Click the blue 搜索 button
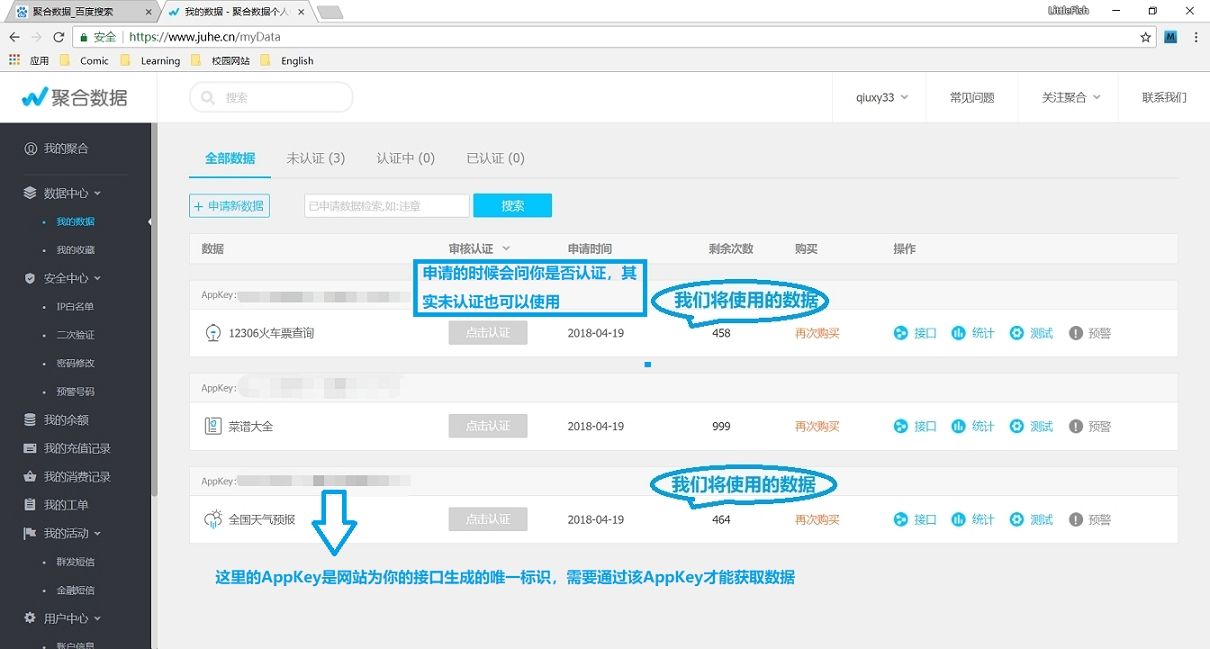 pos(512,205)
